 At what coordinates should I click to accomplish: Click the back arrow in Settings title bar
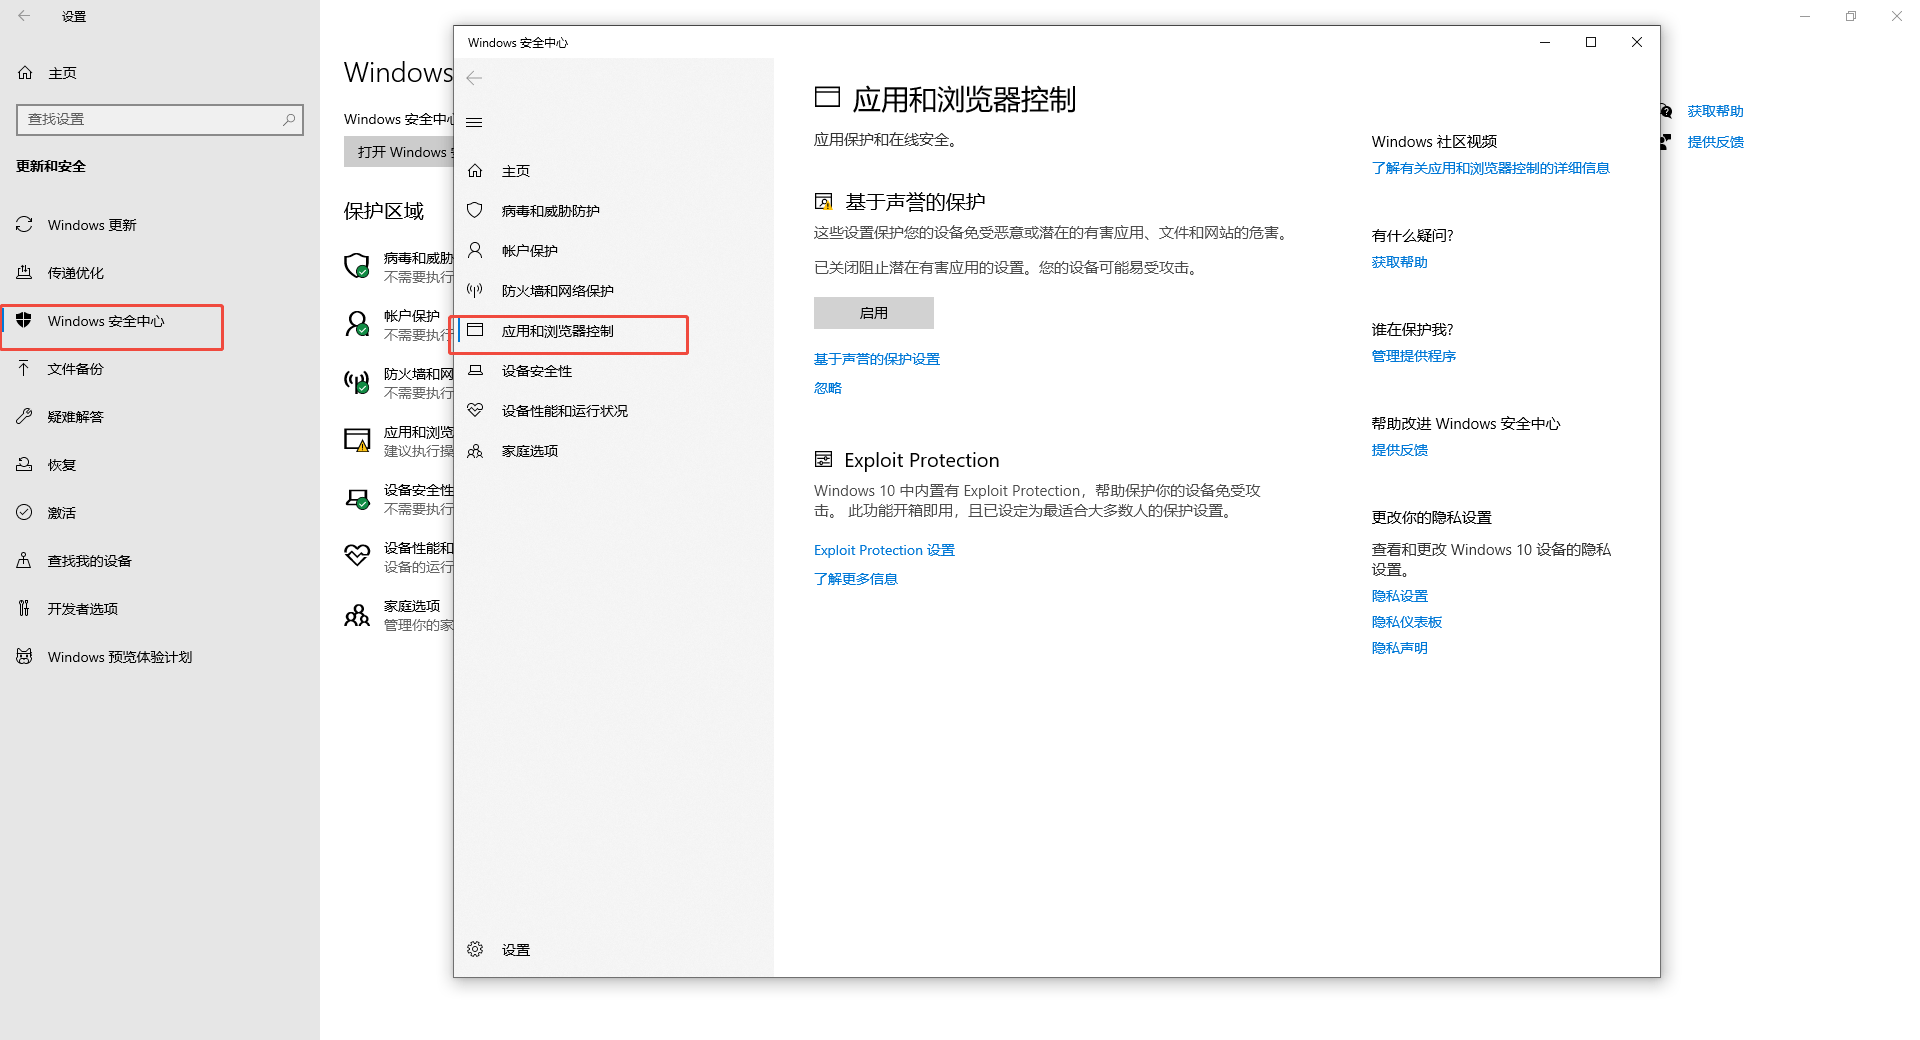click(24, 16)
